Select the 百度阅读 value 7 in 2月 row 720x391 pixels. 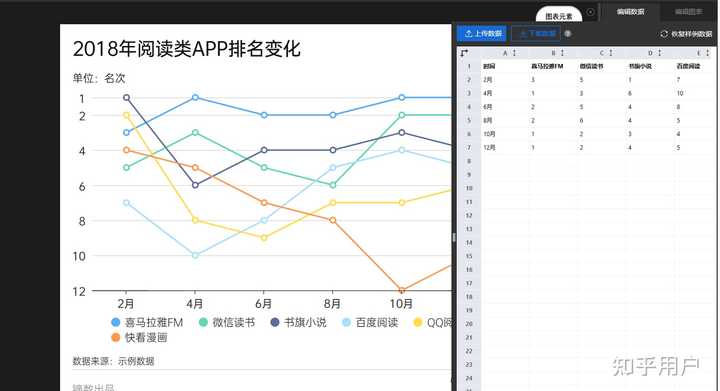(x=693, y=80)
